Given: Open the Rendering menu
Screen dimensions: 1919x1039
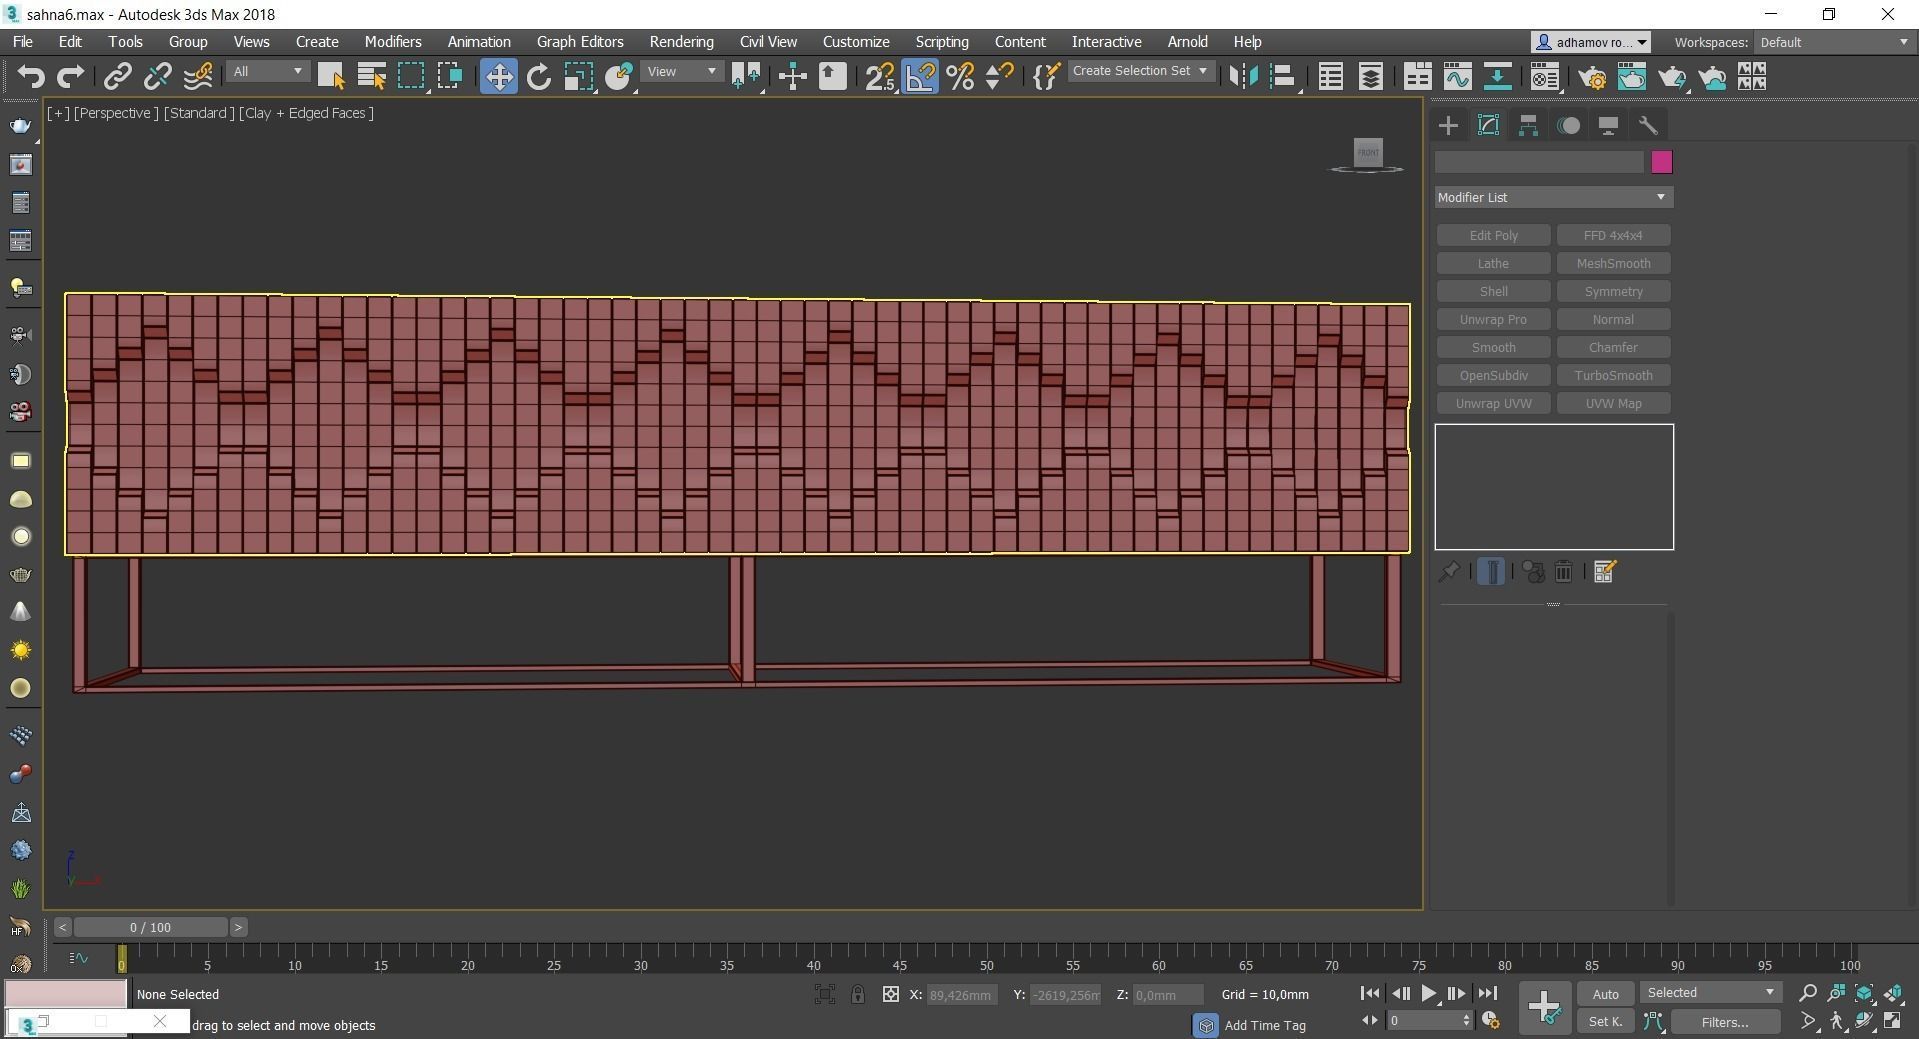Looking at the screenshot, I should point(681,42).
